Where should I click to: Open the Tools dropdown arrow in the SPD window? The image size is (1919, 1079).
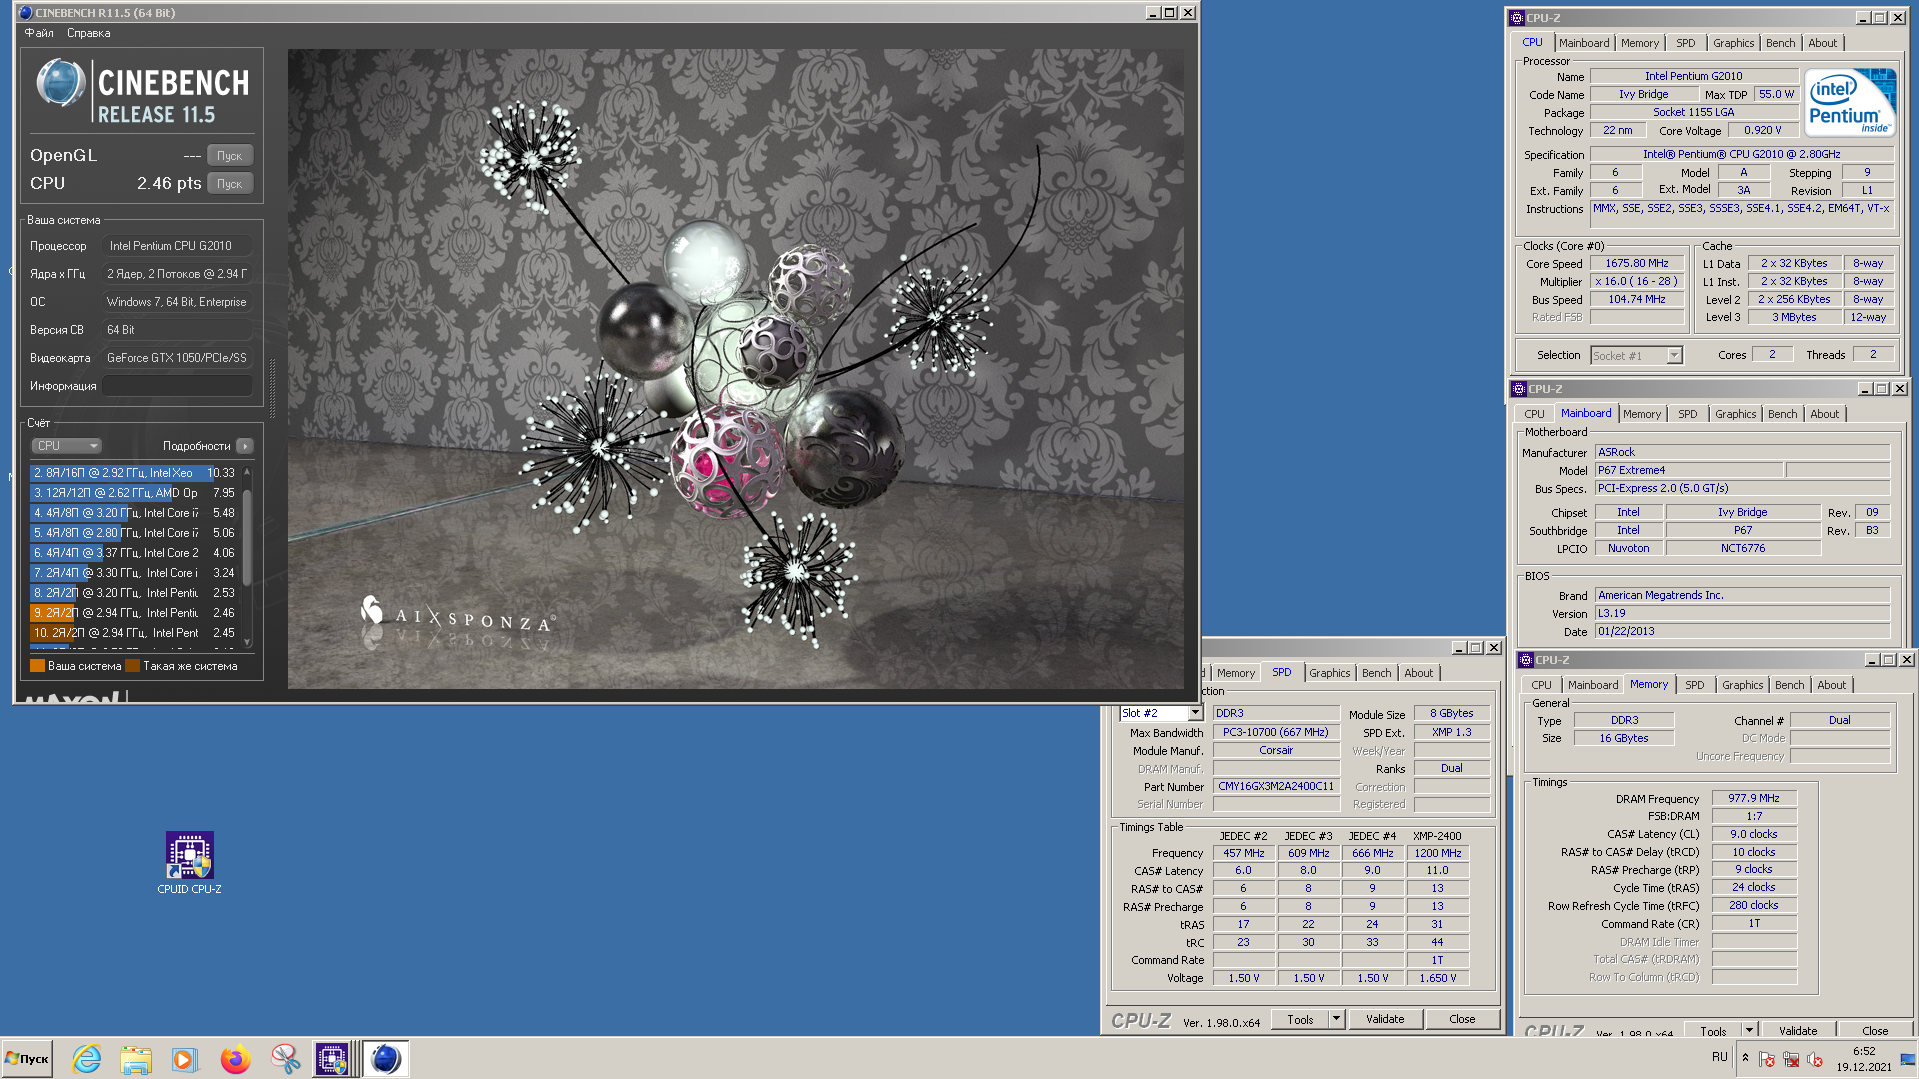(x=1336, y=1019)
